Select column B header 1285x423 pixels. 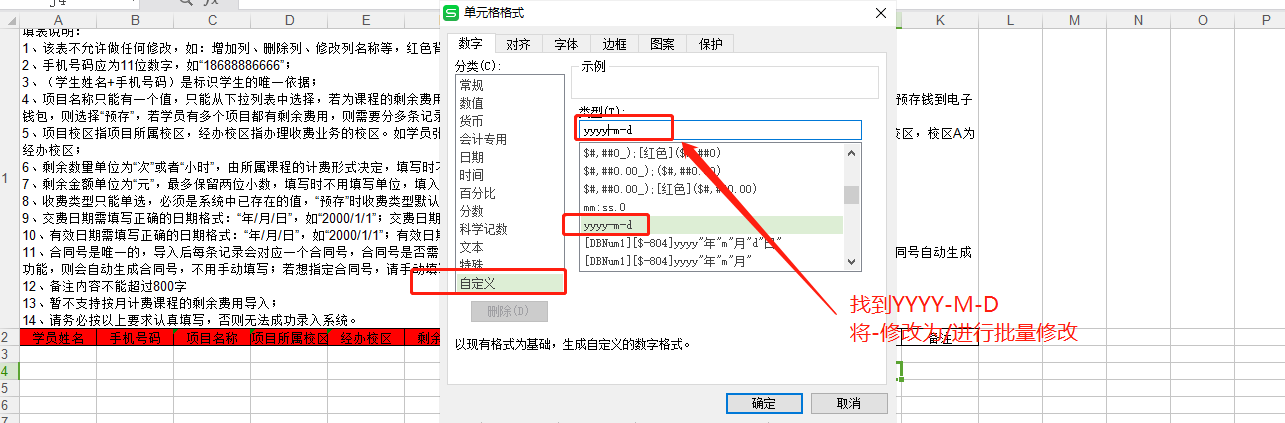pyautogui.click(x=135, y=20)
